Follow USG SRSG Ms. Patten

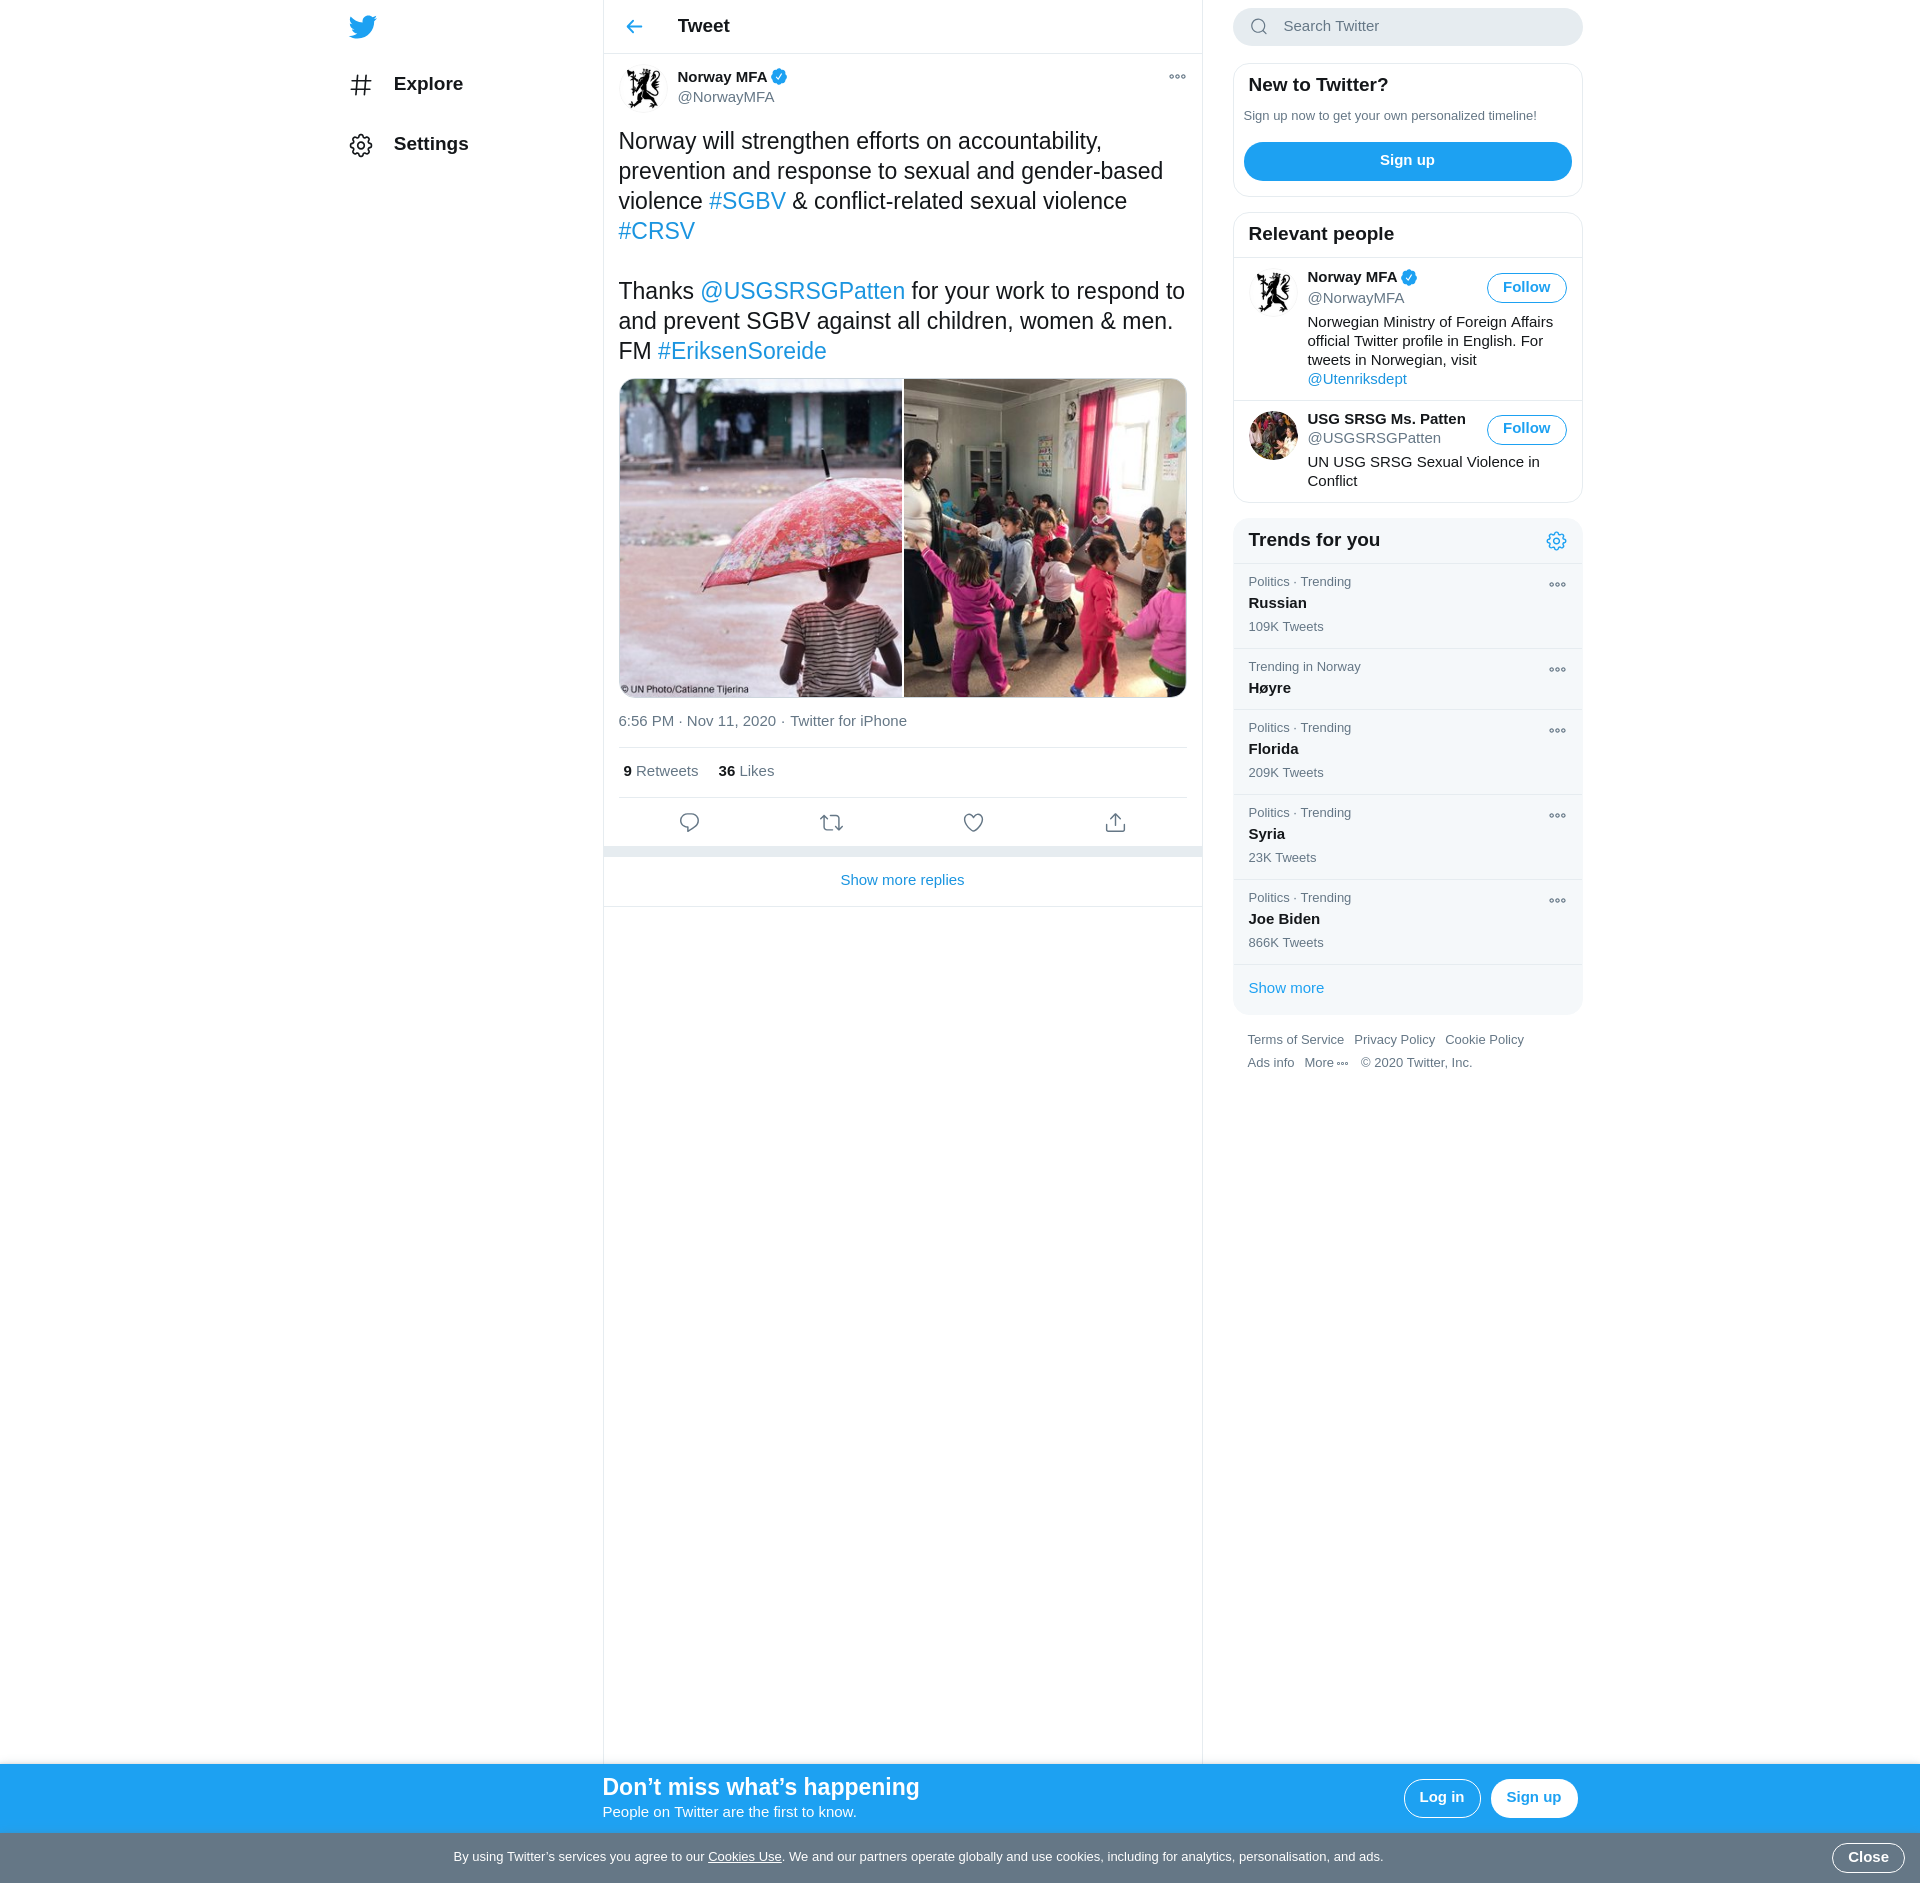click(1526, 429)
